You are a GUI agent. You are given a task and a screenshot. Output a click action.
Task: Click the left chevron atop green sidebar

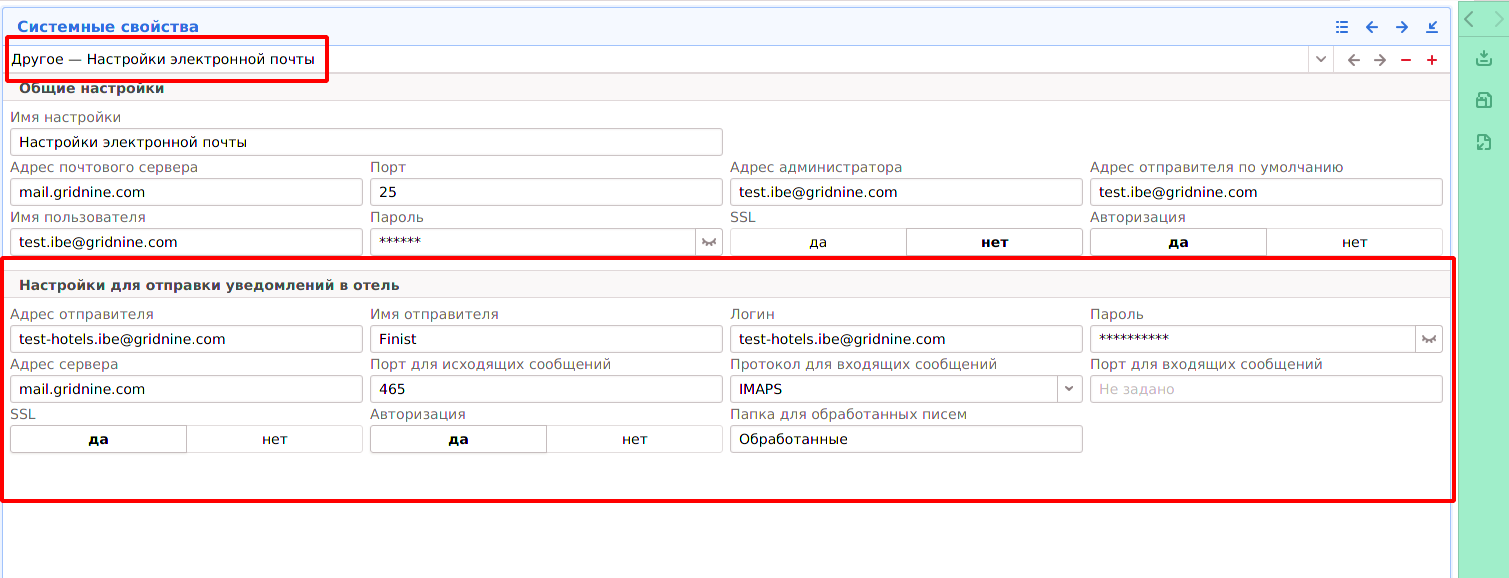(x=1469, y=19)
